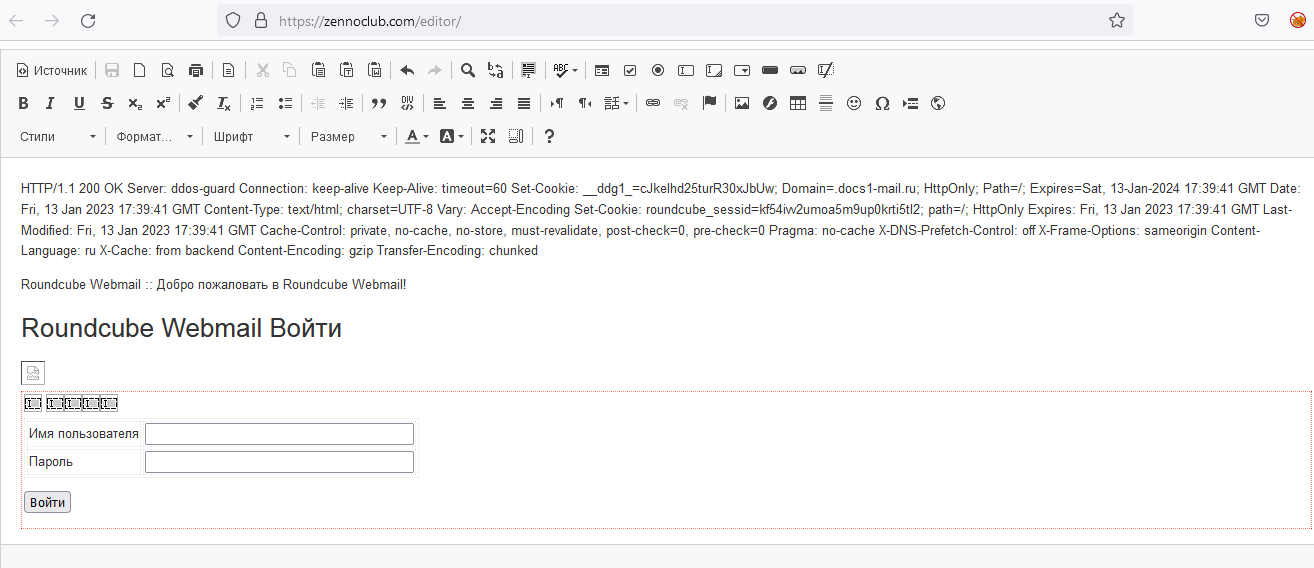Screen dimensions: 1314x568
Task: Insert an Image Button icon
Action: tap(798, 70)
